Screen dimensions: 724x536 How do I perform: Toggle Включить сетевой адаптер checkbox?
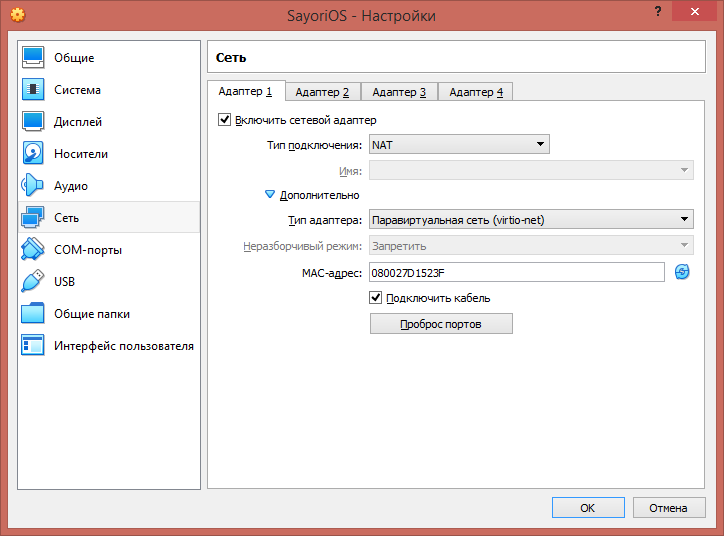click(x=224, y=120)
